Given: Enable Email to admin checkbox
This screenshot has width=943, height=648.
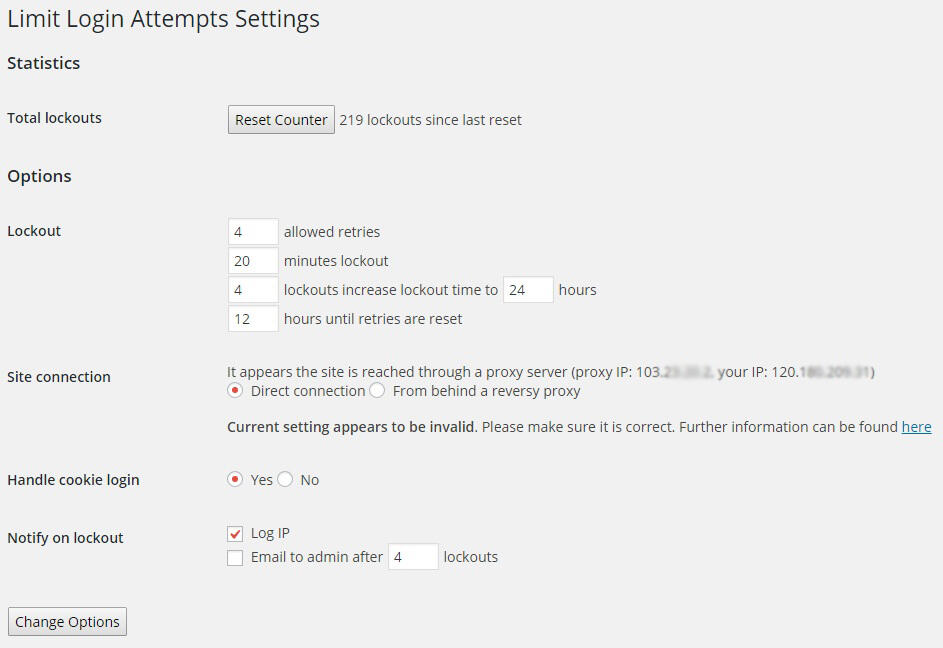Looking at the screenshot, I should point(236,558).
